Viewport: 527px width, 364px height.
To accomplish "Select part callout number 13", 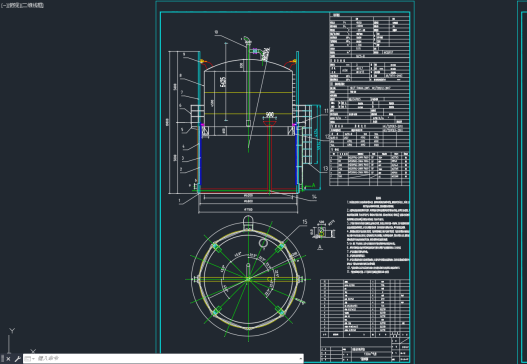I will (325, 169).
